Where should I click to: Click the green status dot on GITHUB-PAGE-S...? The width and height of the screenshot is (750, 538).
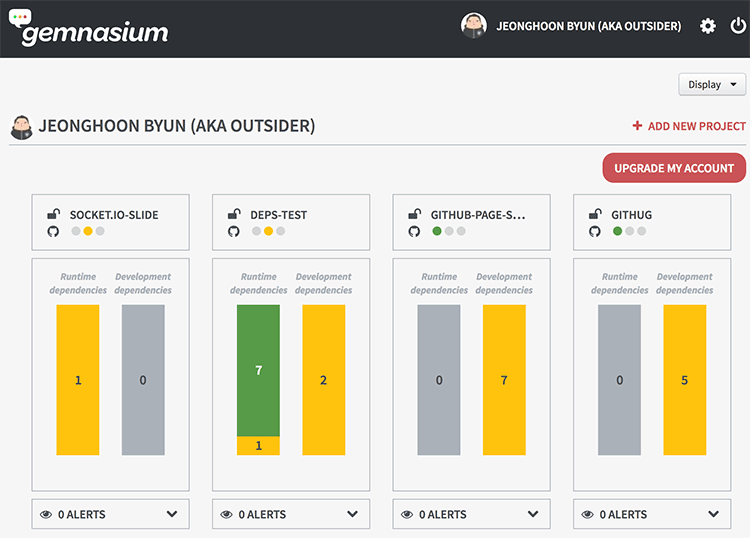click(437, 231)
